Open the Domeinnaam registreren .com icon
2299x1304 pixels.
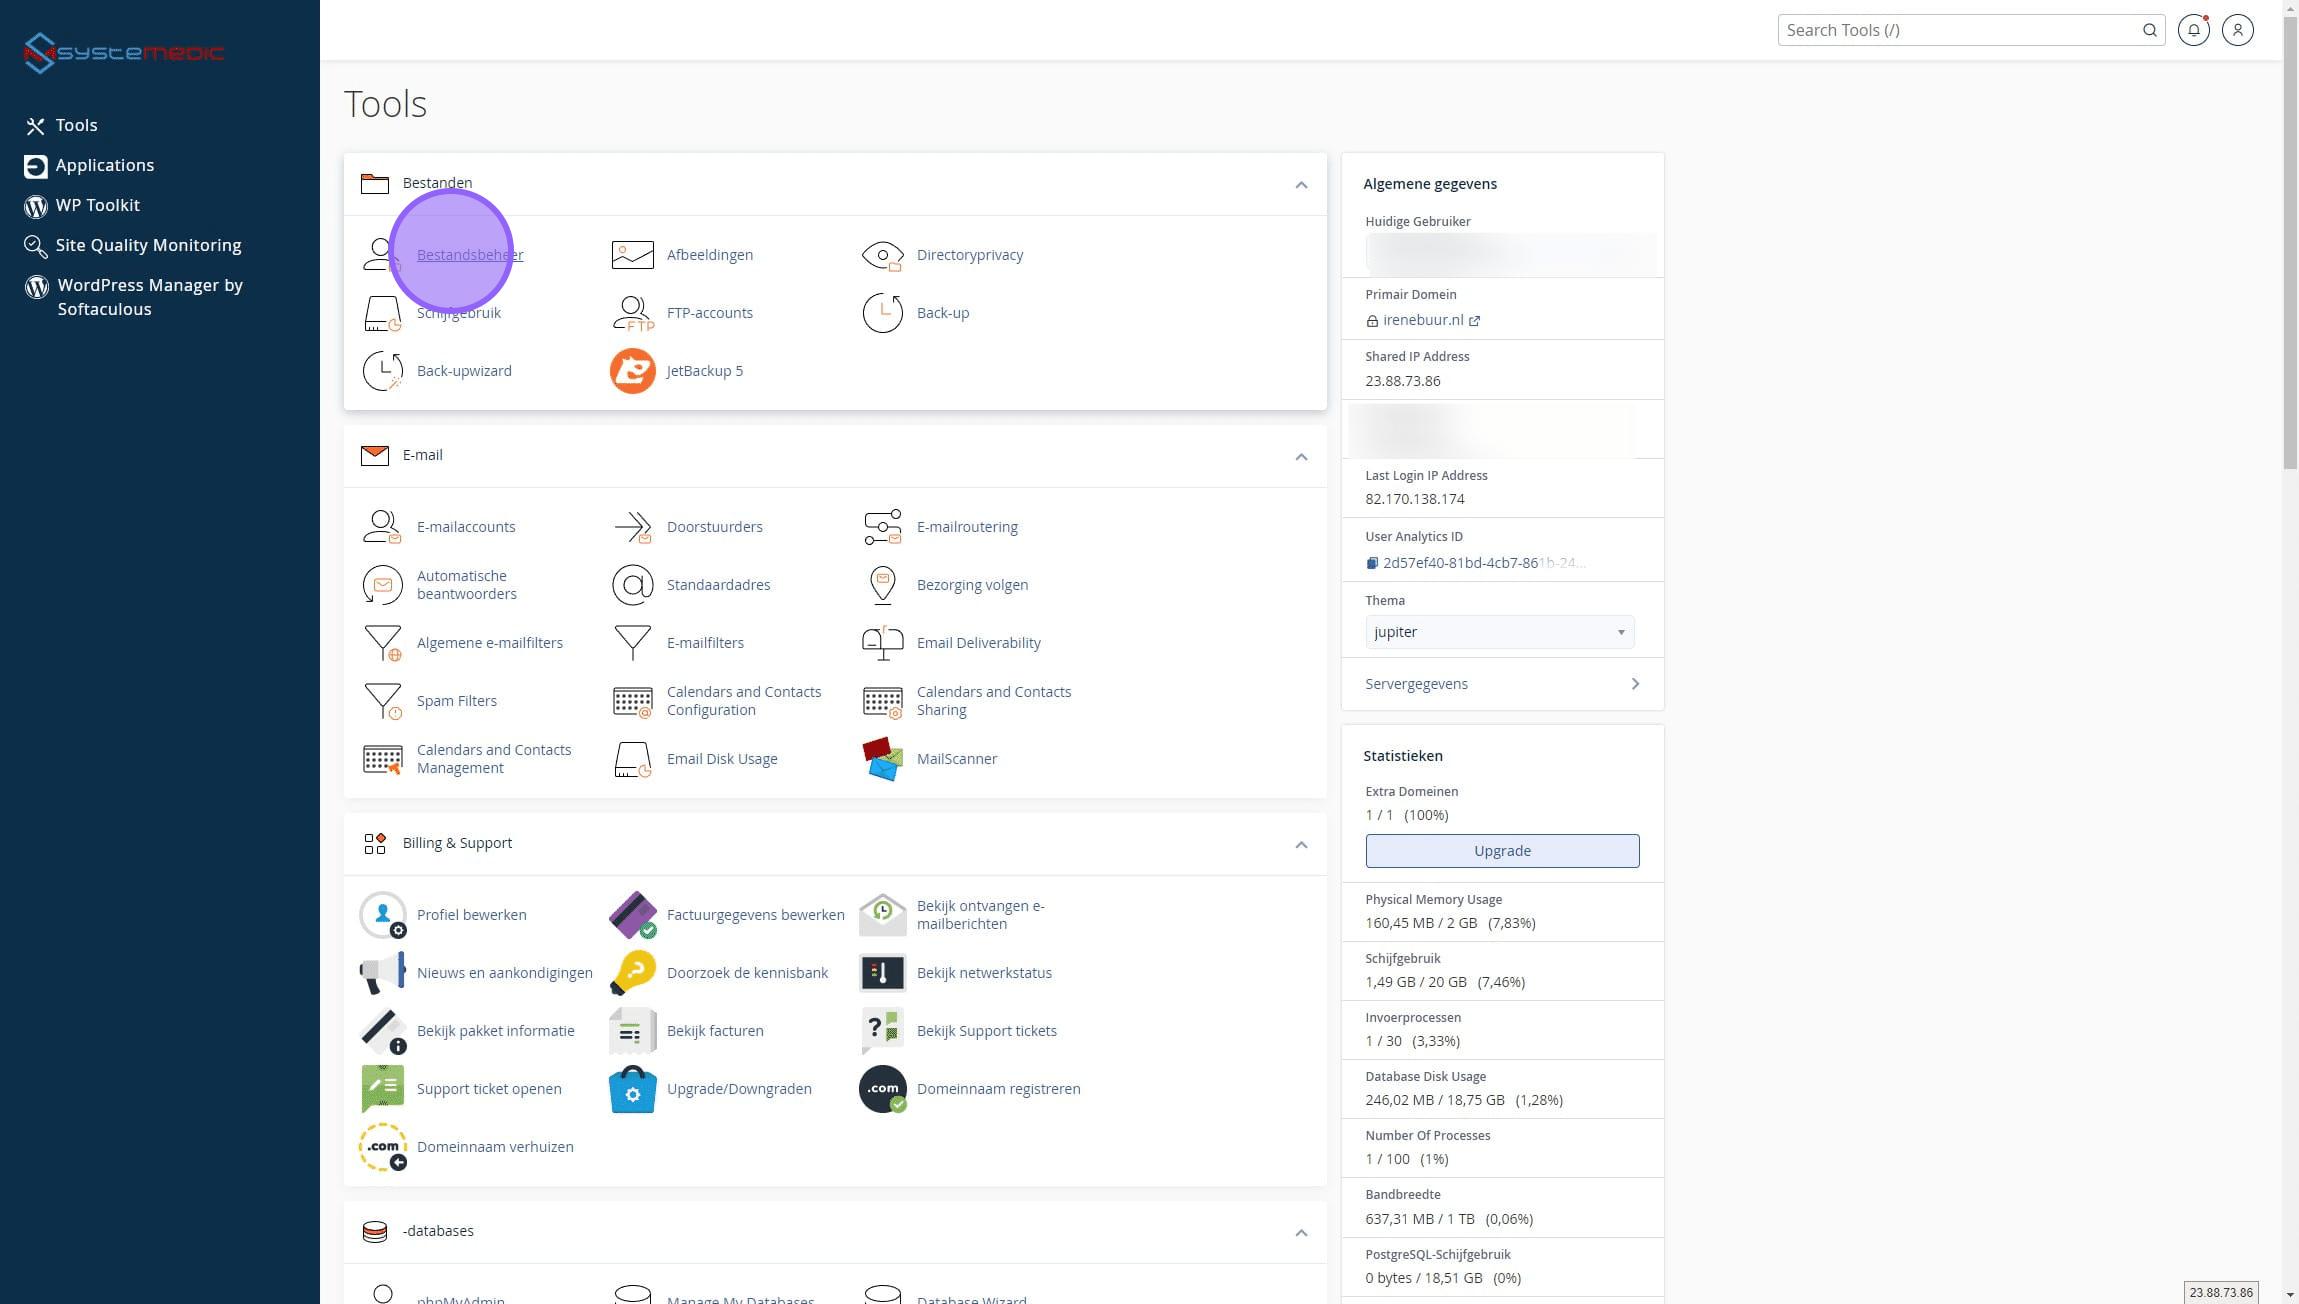[882, 1089]
